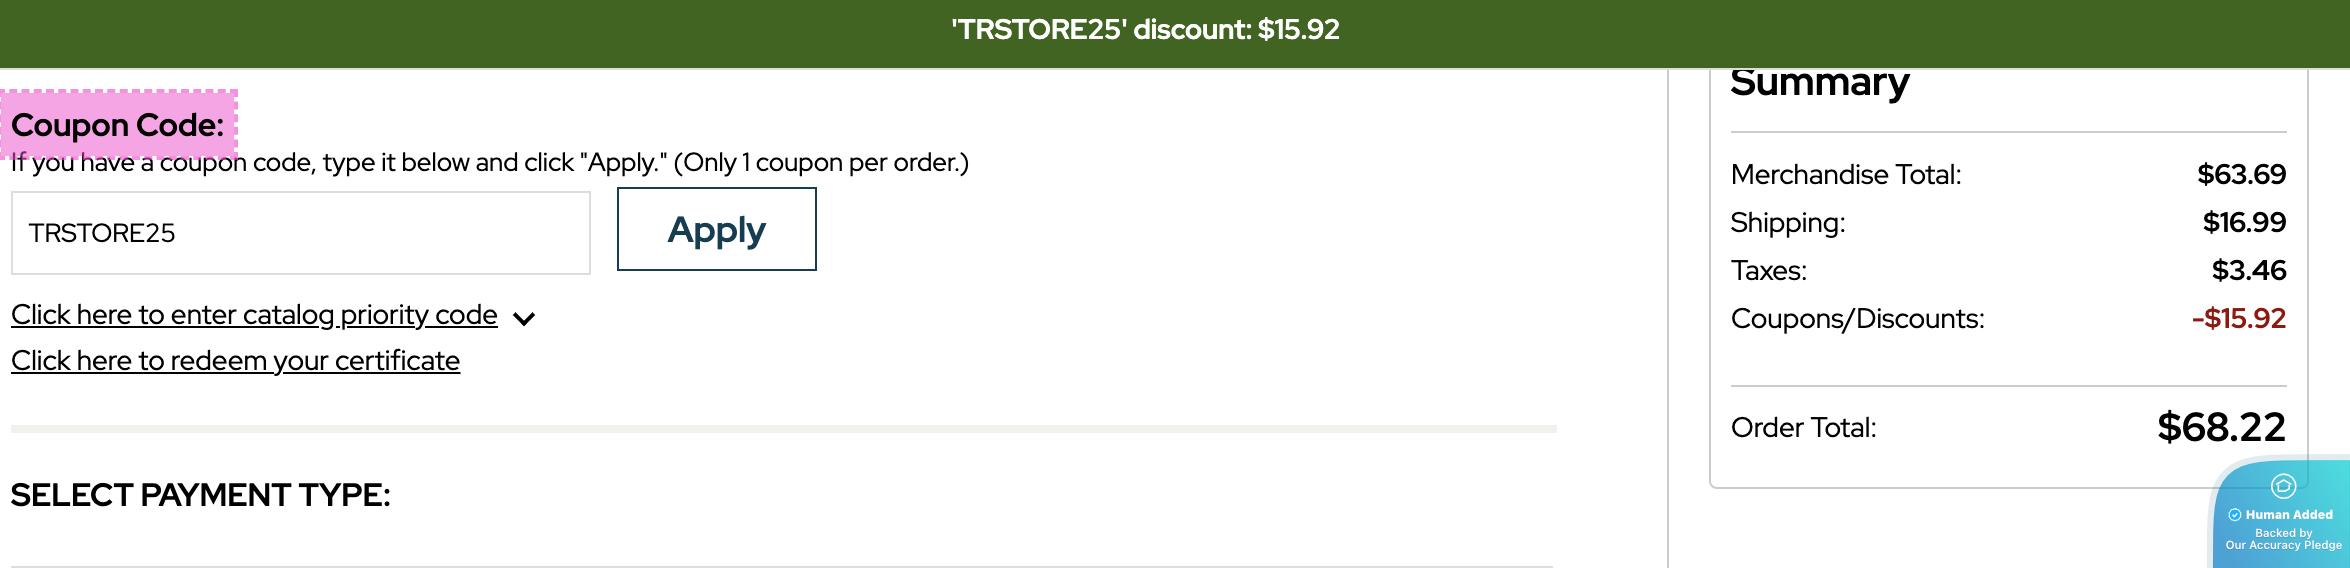Screen dimensions: 2350x568
Task: Click the Our Accuracy Pledge text
Action: (x=2283, y=546)
